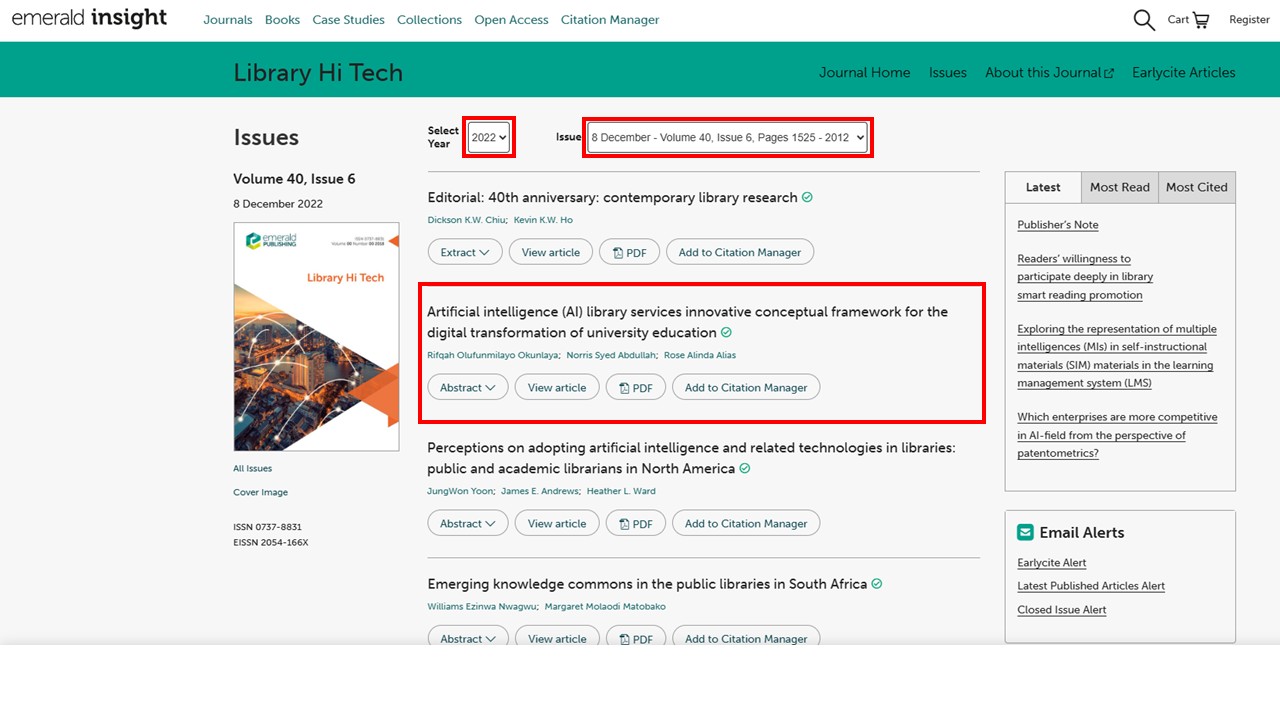
Task: Add Emerging knowledge commons to Citation Manager
Action: click(x=746, y=638)
